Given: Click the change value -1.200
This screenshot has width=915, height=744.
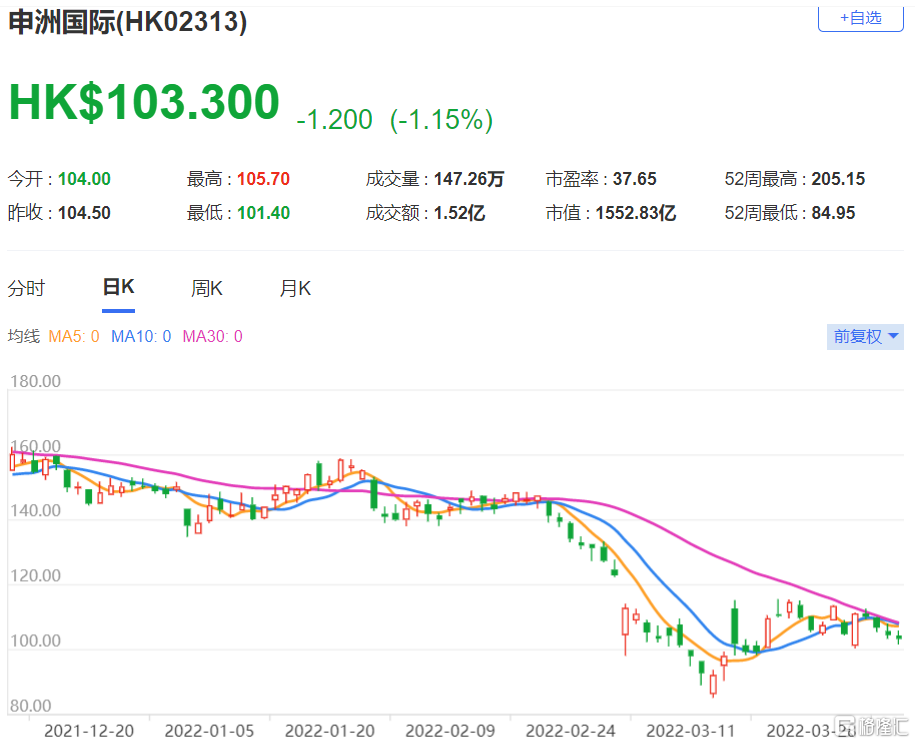Looking at the screenshot, I should tap(334, 120).
